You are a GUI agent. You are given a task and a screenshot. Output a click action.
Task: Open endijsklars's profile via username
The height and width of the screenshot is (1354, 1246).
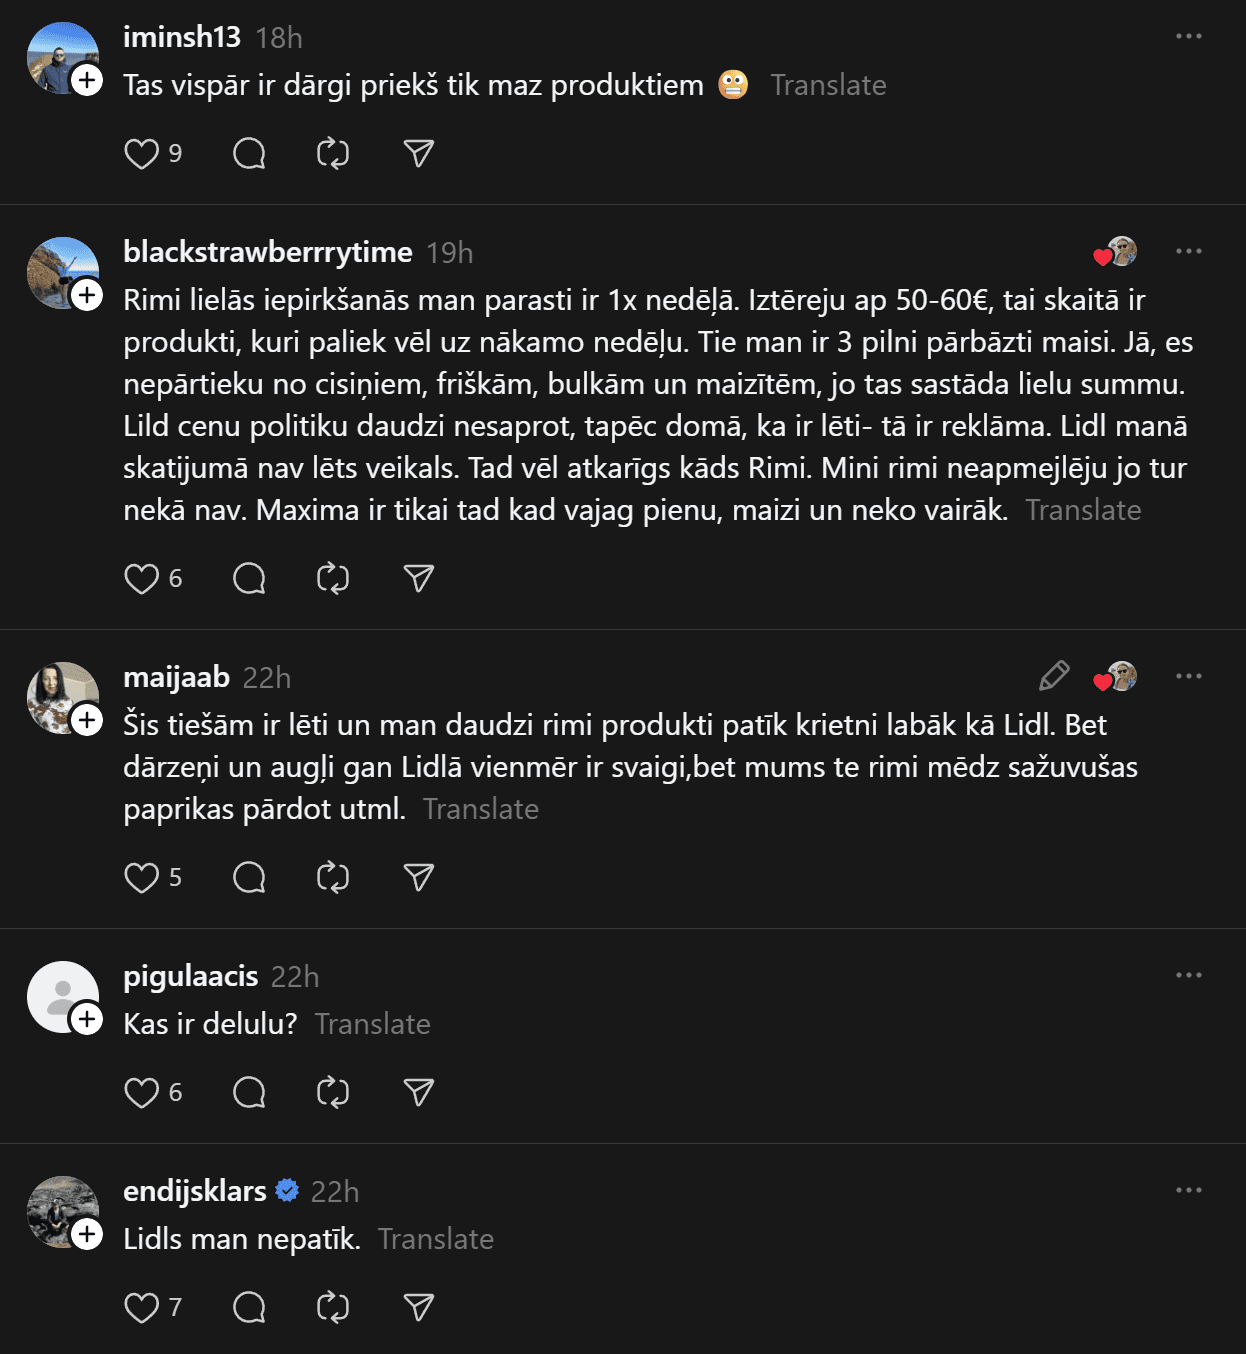pyautogui.click(x=195, y=1191)
